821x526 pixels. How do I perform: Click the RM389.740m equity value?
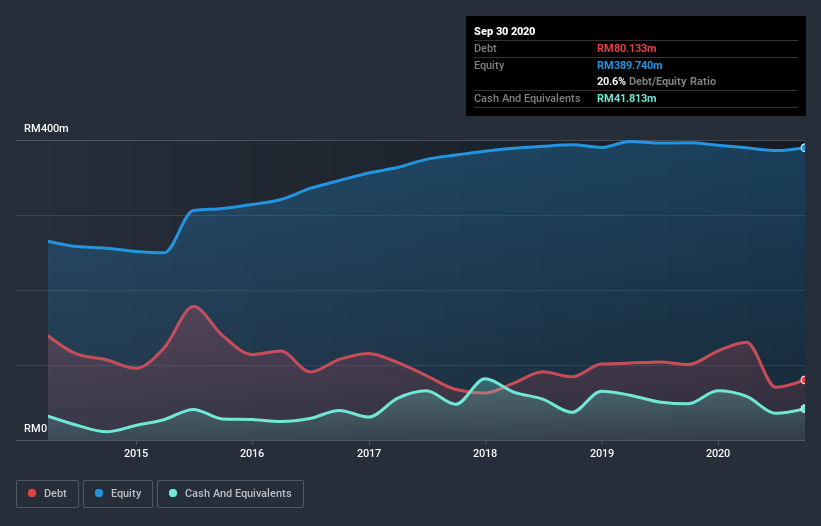click(x=630, y=65)
